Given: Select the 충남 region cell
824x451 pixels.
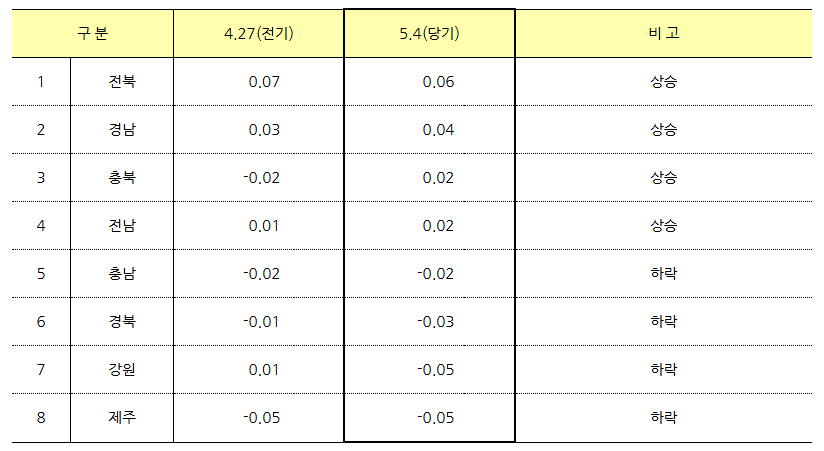Looking at the screenshot, I should point(122,273).
